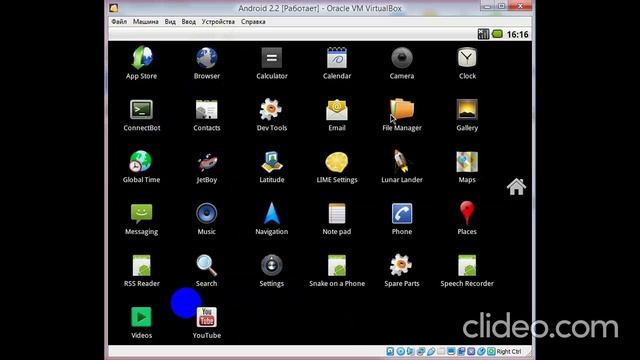The image size is (640, 360).
Task: Open the Calculator app
Action: 272,62
